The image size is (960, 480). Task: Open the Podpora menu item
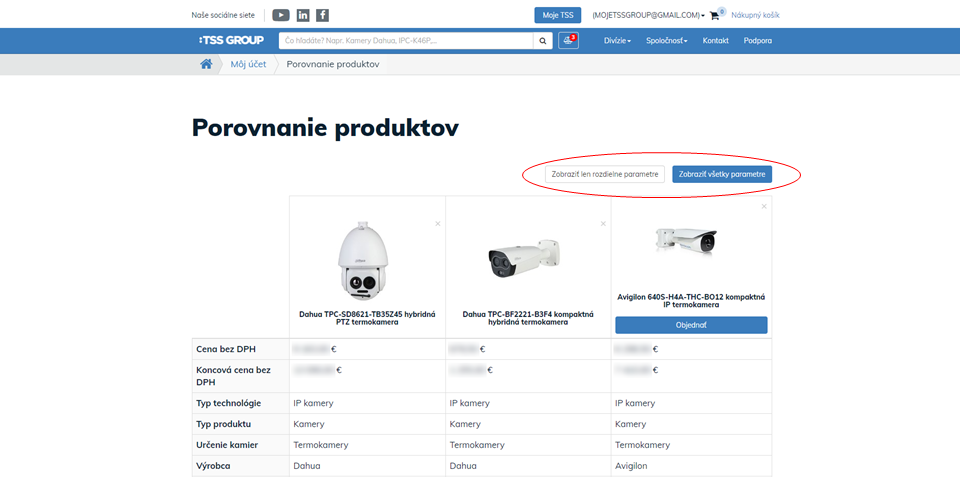tap(757, 41)
